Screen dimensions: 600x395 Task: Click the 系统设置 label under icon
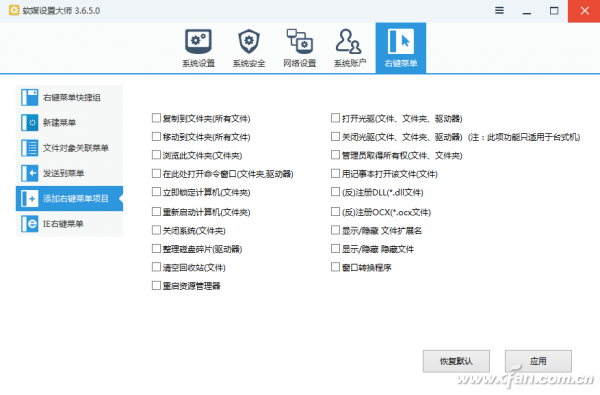198,63
